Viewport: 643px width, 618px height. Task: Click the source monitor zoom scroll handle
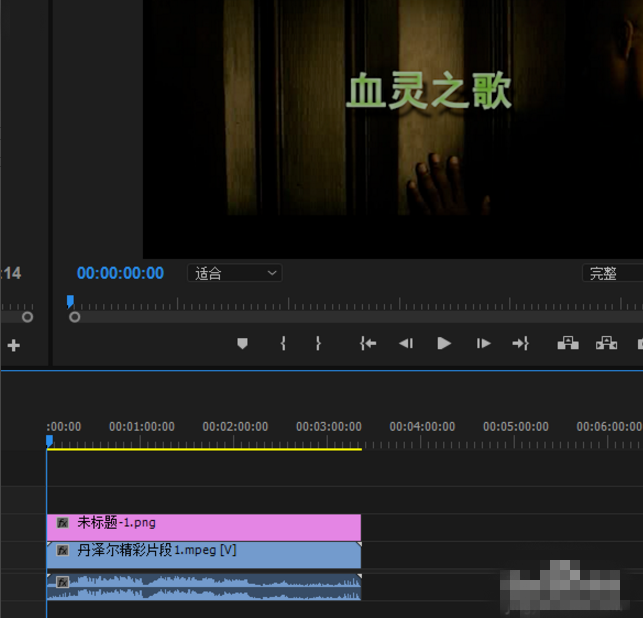(x=27, y=317)
